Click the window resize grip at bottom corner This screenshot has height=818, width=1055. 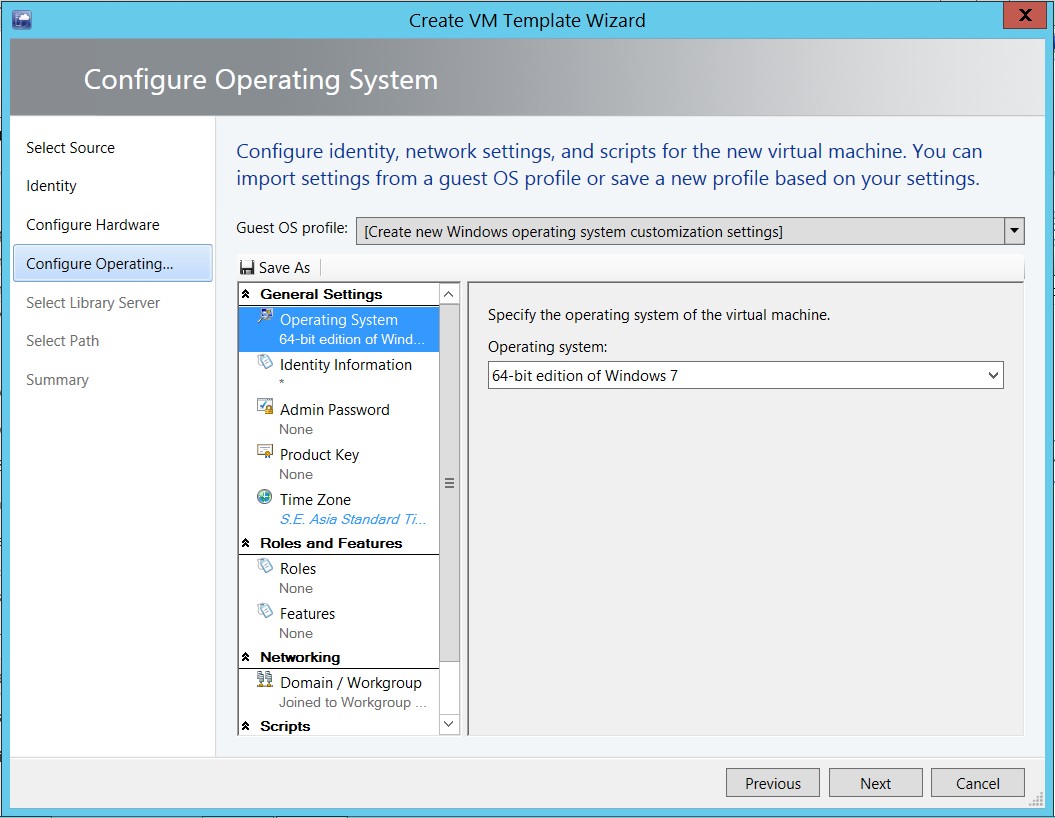click(1036, 798)
